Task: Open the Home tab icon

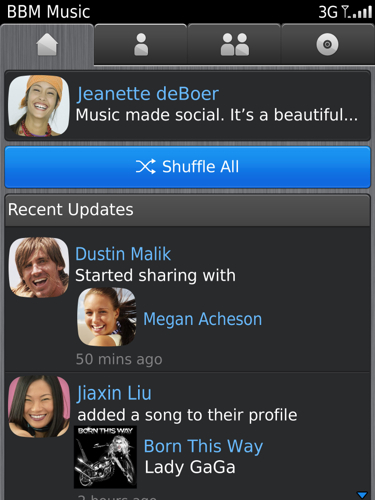Action: (x=47, y=45)
